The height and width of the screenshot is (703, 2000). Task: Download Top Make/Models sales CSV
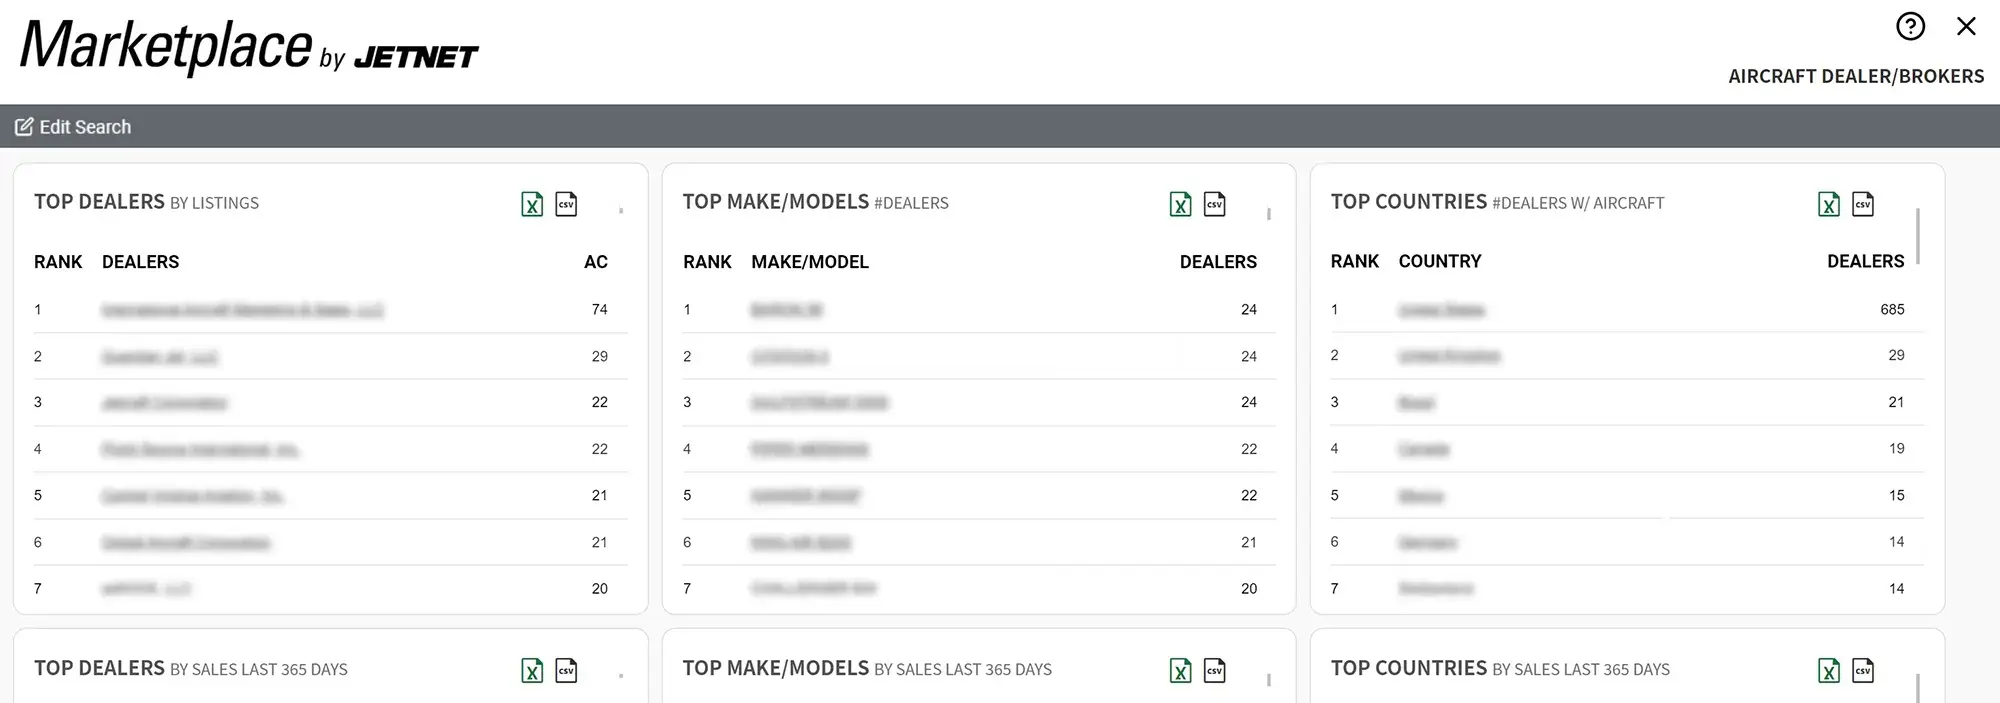[1215, 670]
